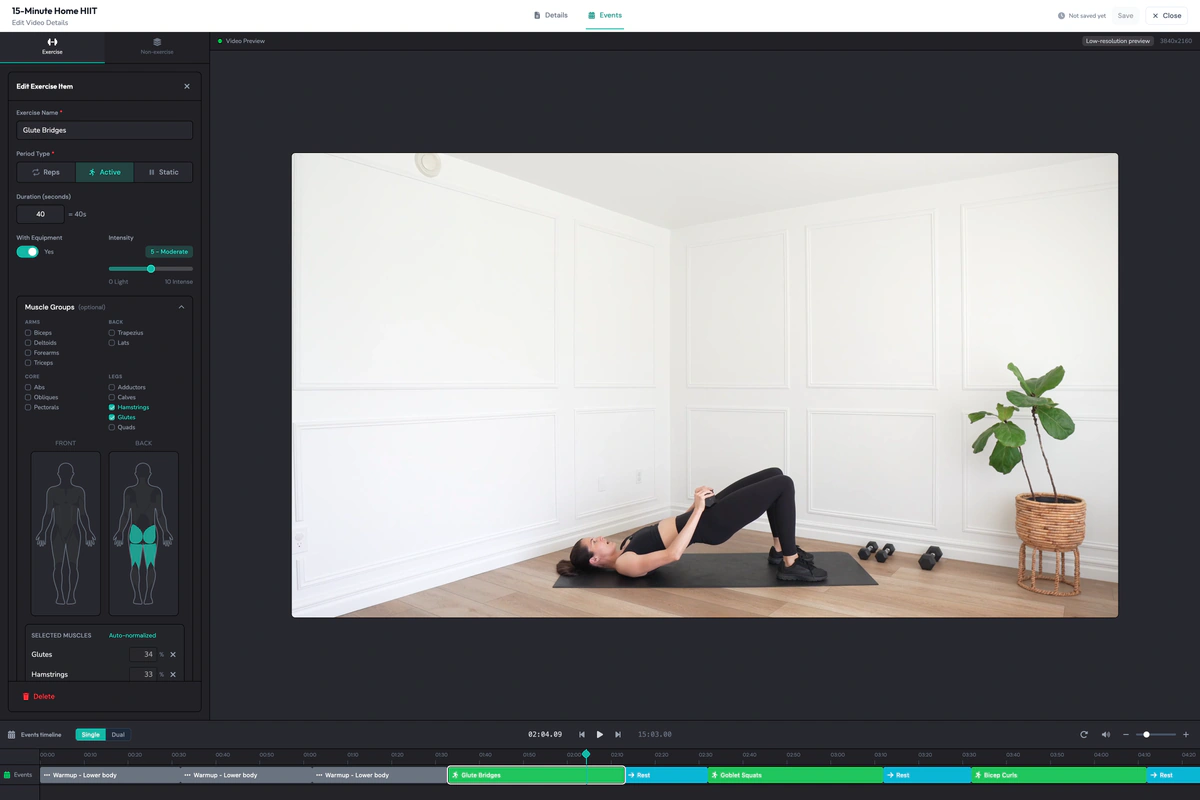1200x800 pixels.
Task: Toggle the With Equipment switch
Action: point(28,252)
